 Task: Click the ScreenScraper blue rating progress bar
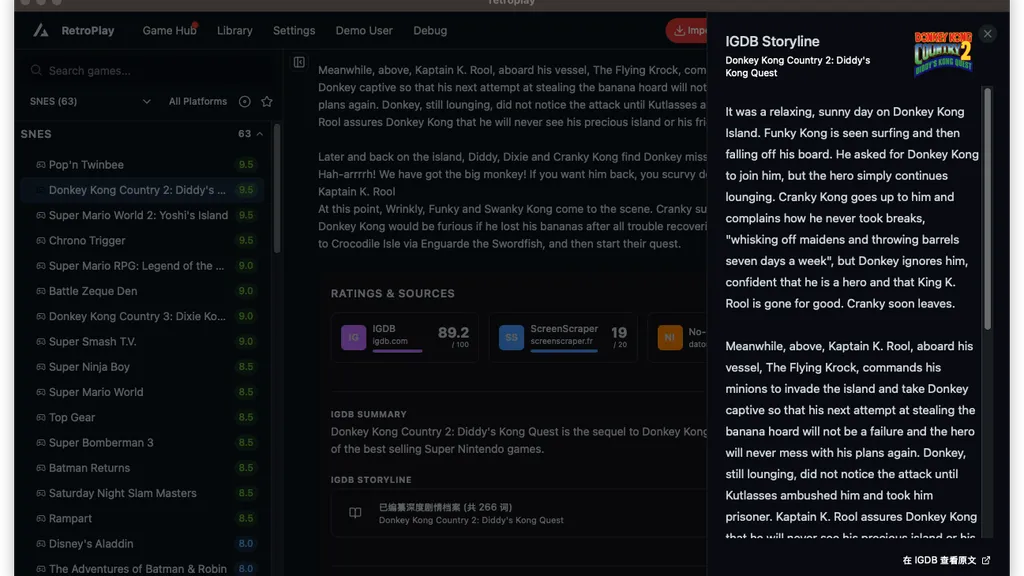564,351
